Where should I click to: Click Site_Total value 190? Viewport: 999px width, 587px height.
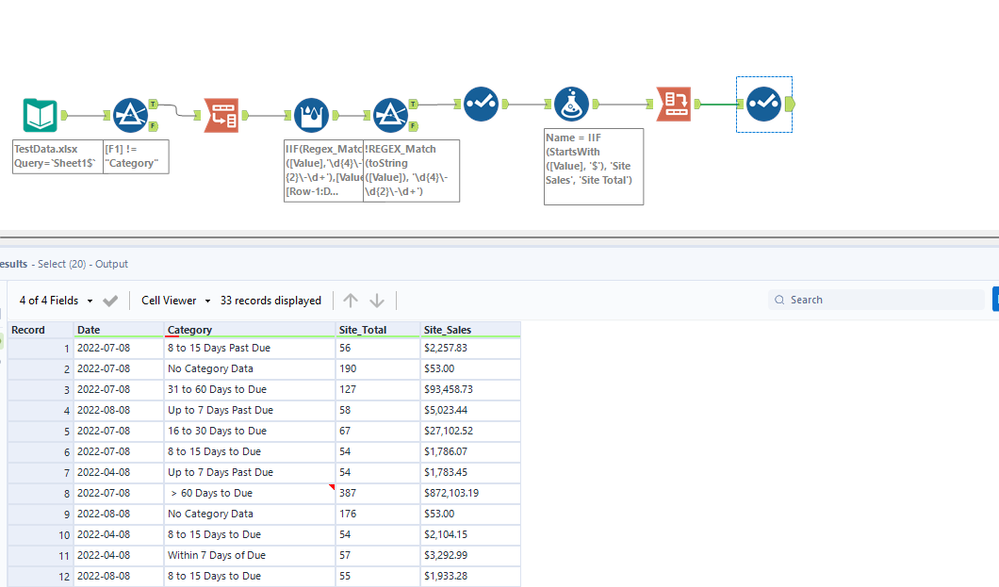tap(378, 368)
